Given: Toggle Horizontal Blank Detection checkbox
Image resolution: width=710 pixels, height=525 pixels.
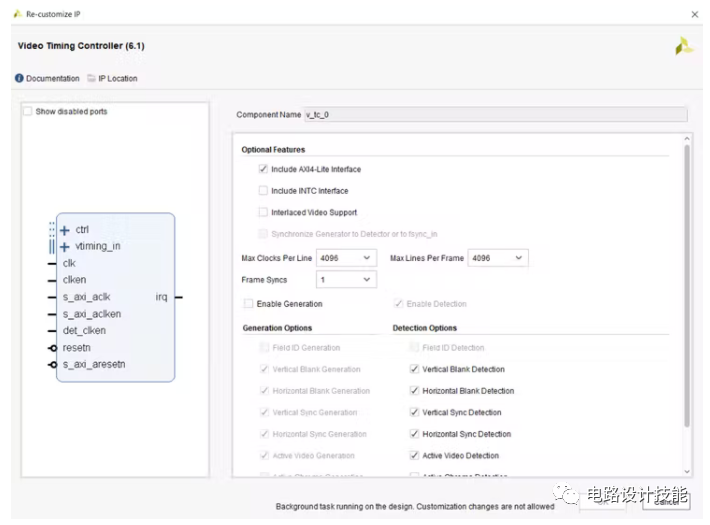Looking at the screenshot, I should (x=414, y=390).
